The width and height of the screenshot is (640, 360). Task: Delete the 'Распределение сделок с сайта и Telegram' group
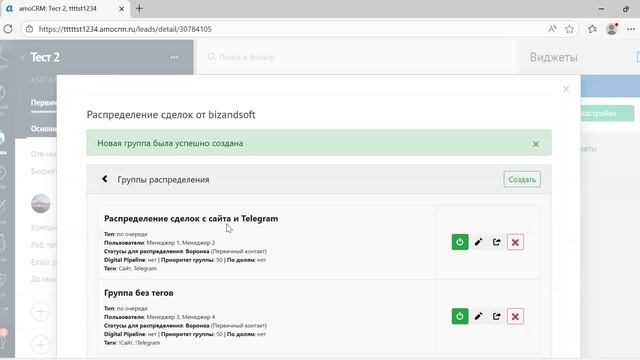[x=515, y=242]
